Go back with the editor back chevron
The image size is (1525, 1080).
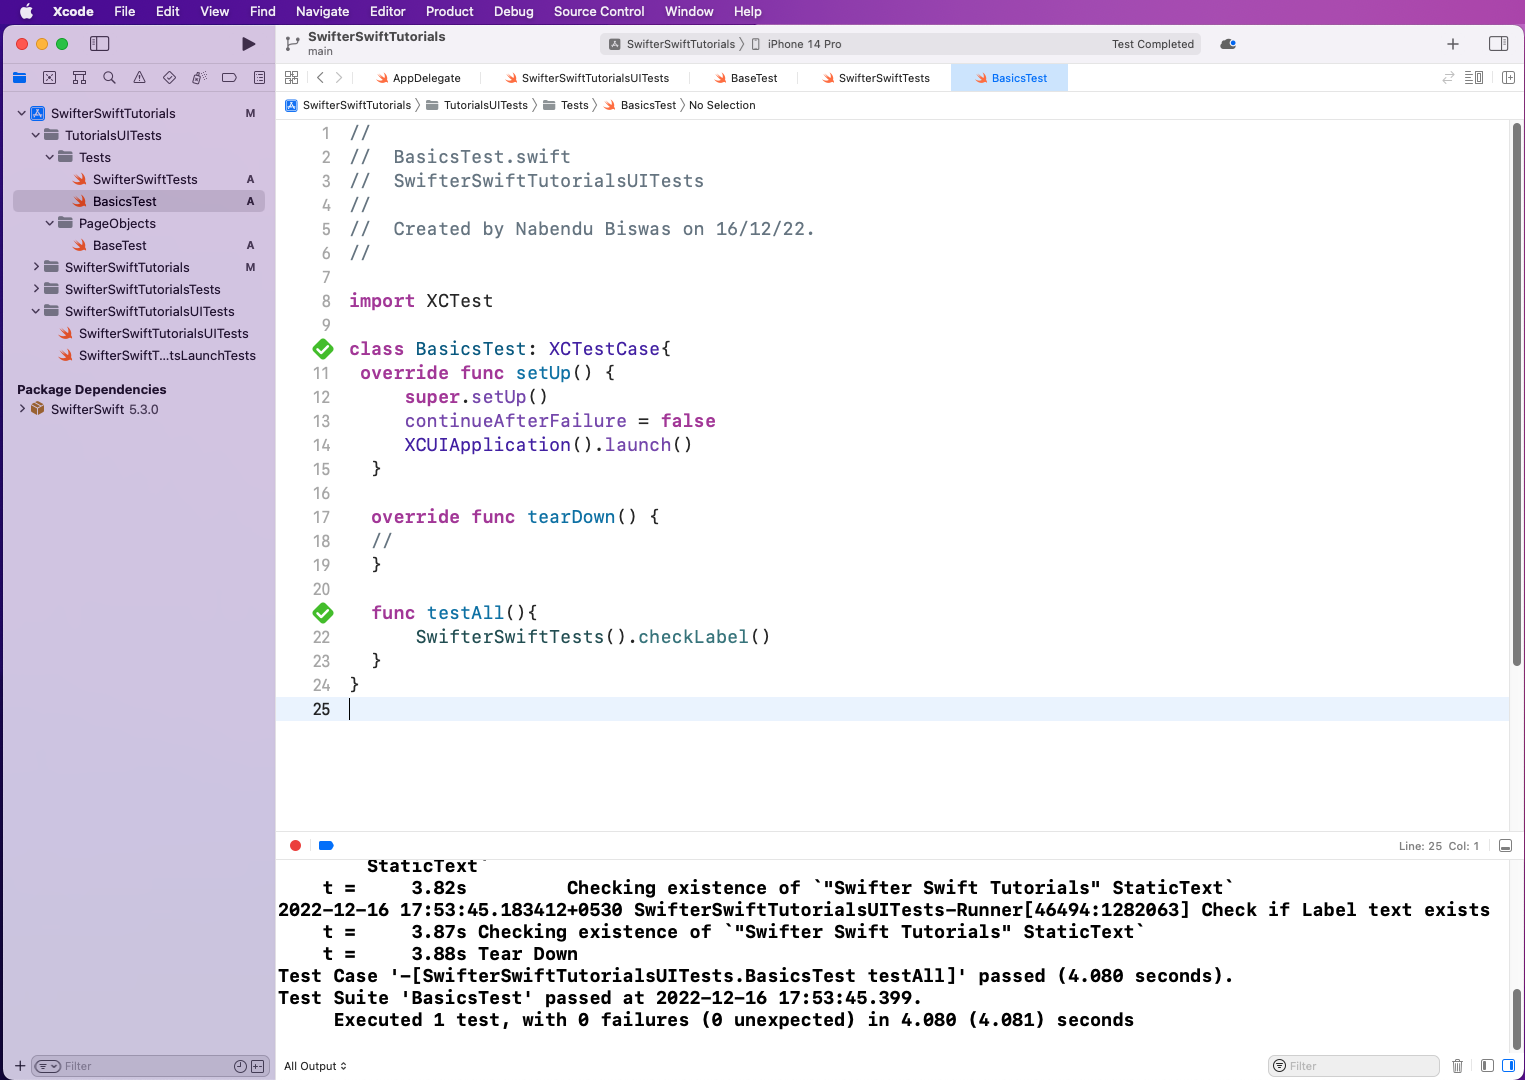point(320,78)
